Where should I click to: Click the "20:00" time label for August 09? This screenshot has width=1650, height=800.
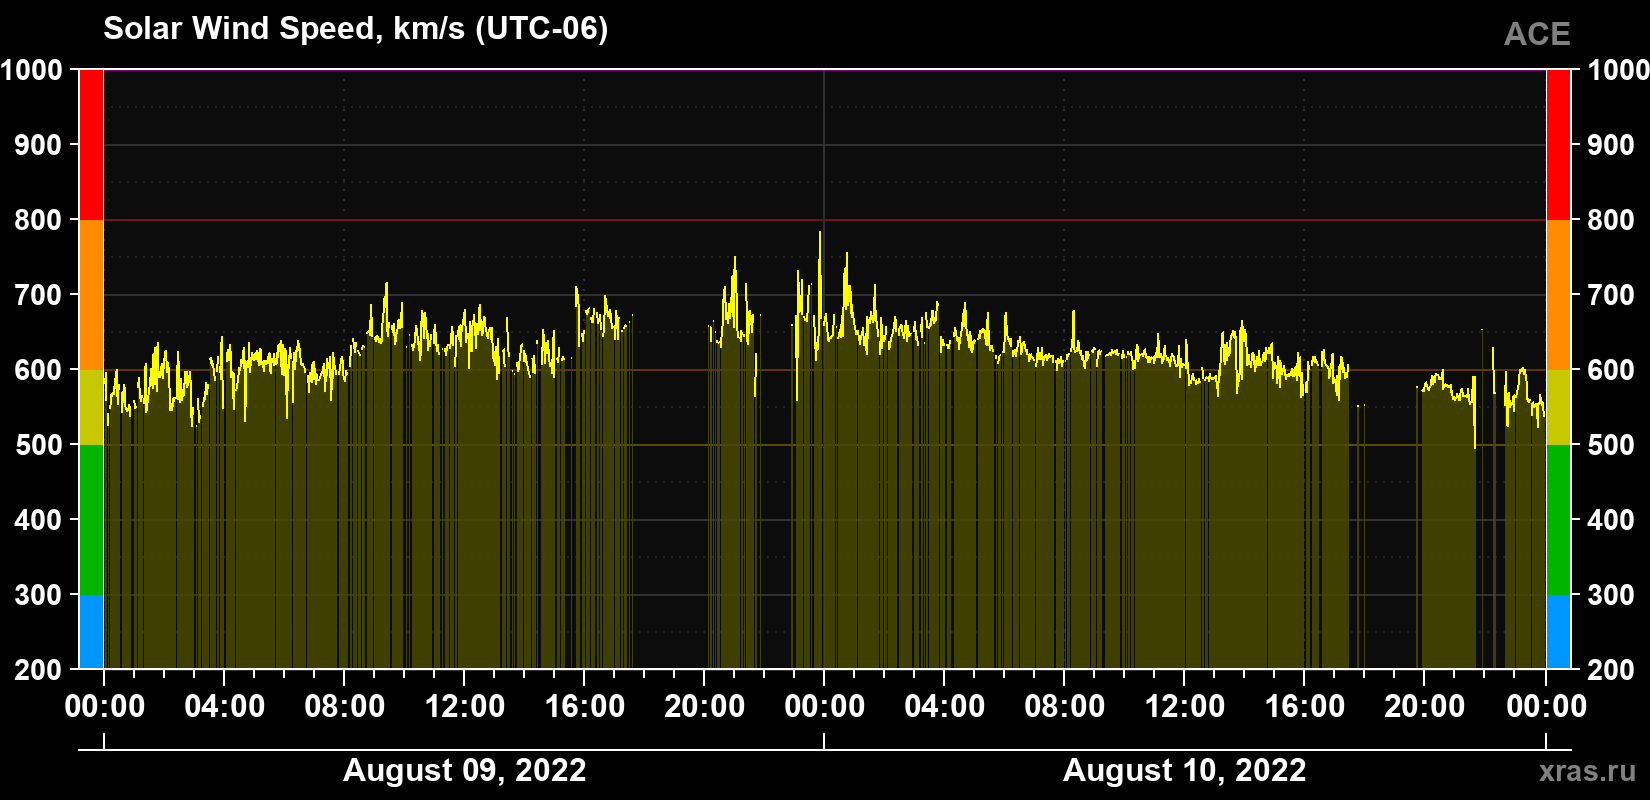(705, 707)
